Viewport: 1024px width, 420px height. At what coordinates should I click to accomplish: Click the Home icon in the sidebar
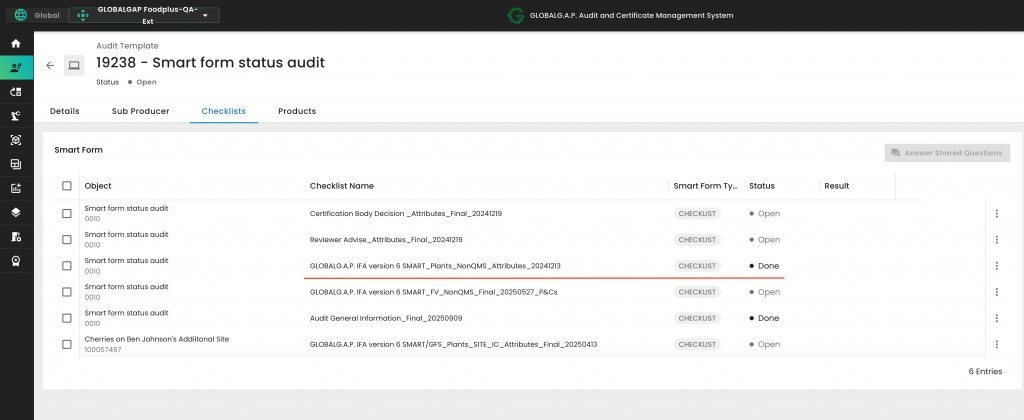[15, 44]
